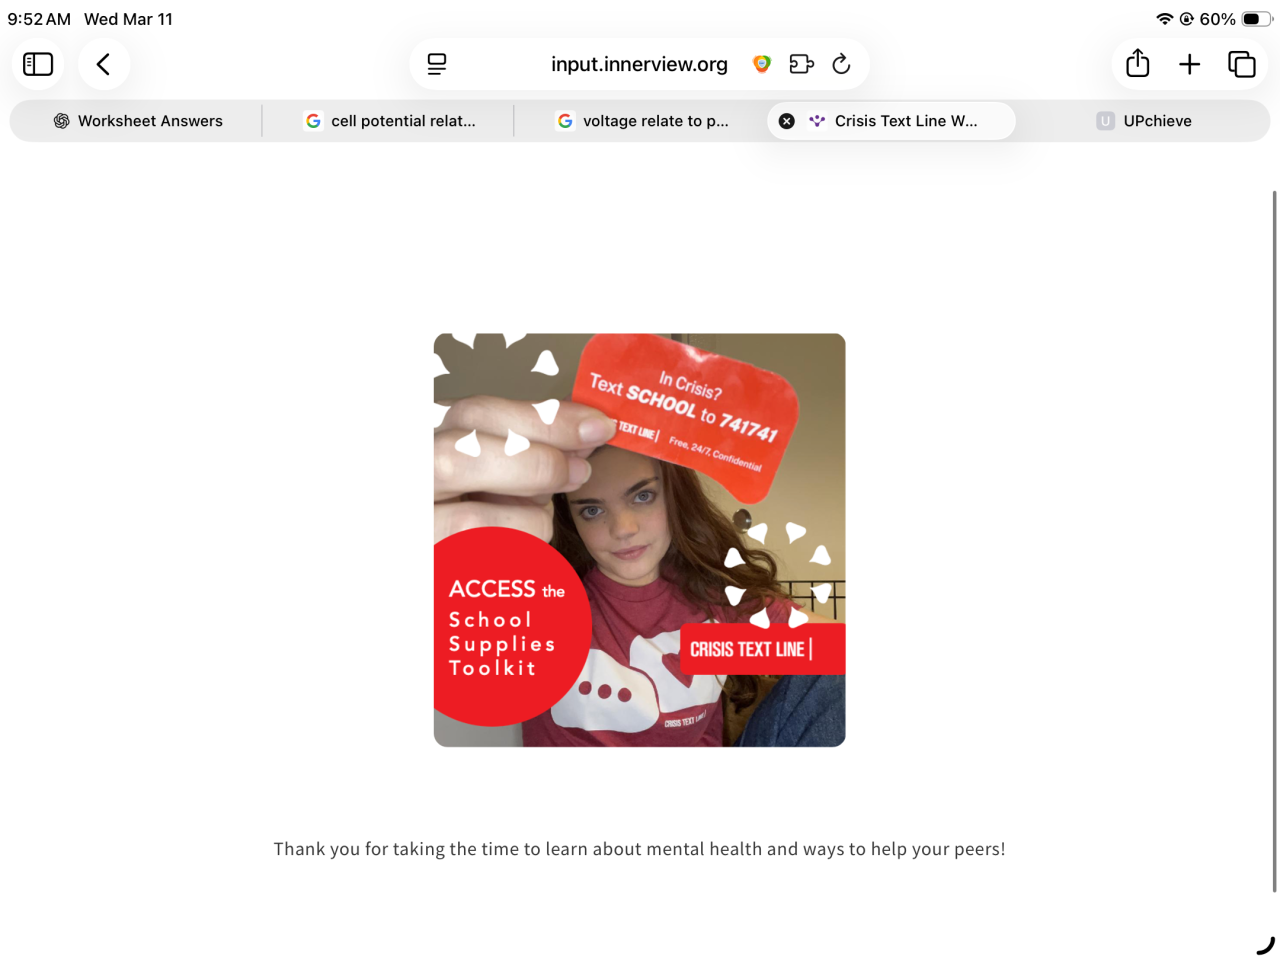
Task: Toggle the Safari sidebar icon
Action: pyautogui.click(x=38, y=64)
